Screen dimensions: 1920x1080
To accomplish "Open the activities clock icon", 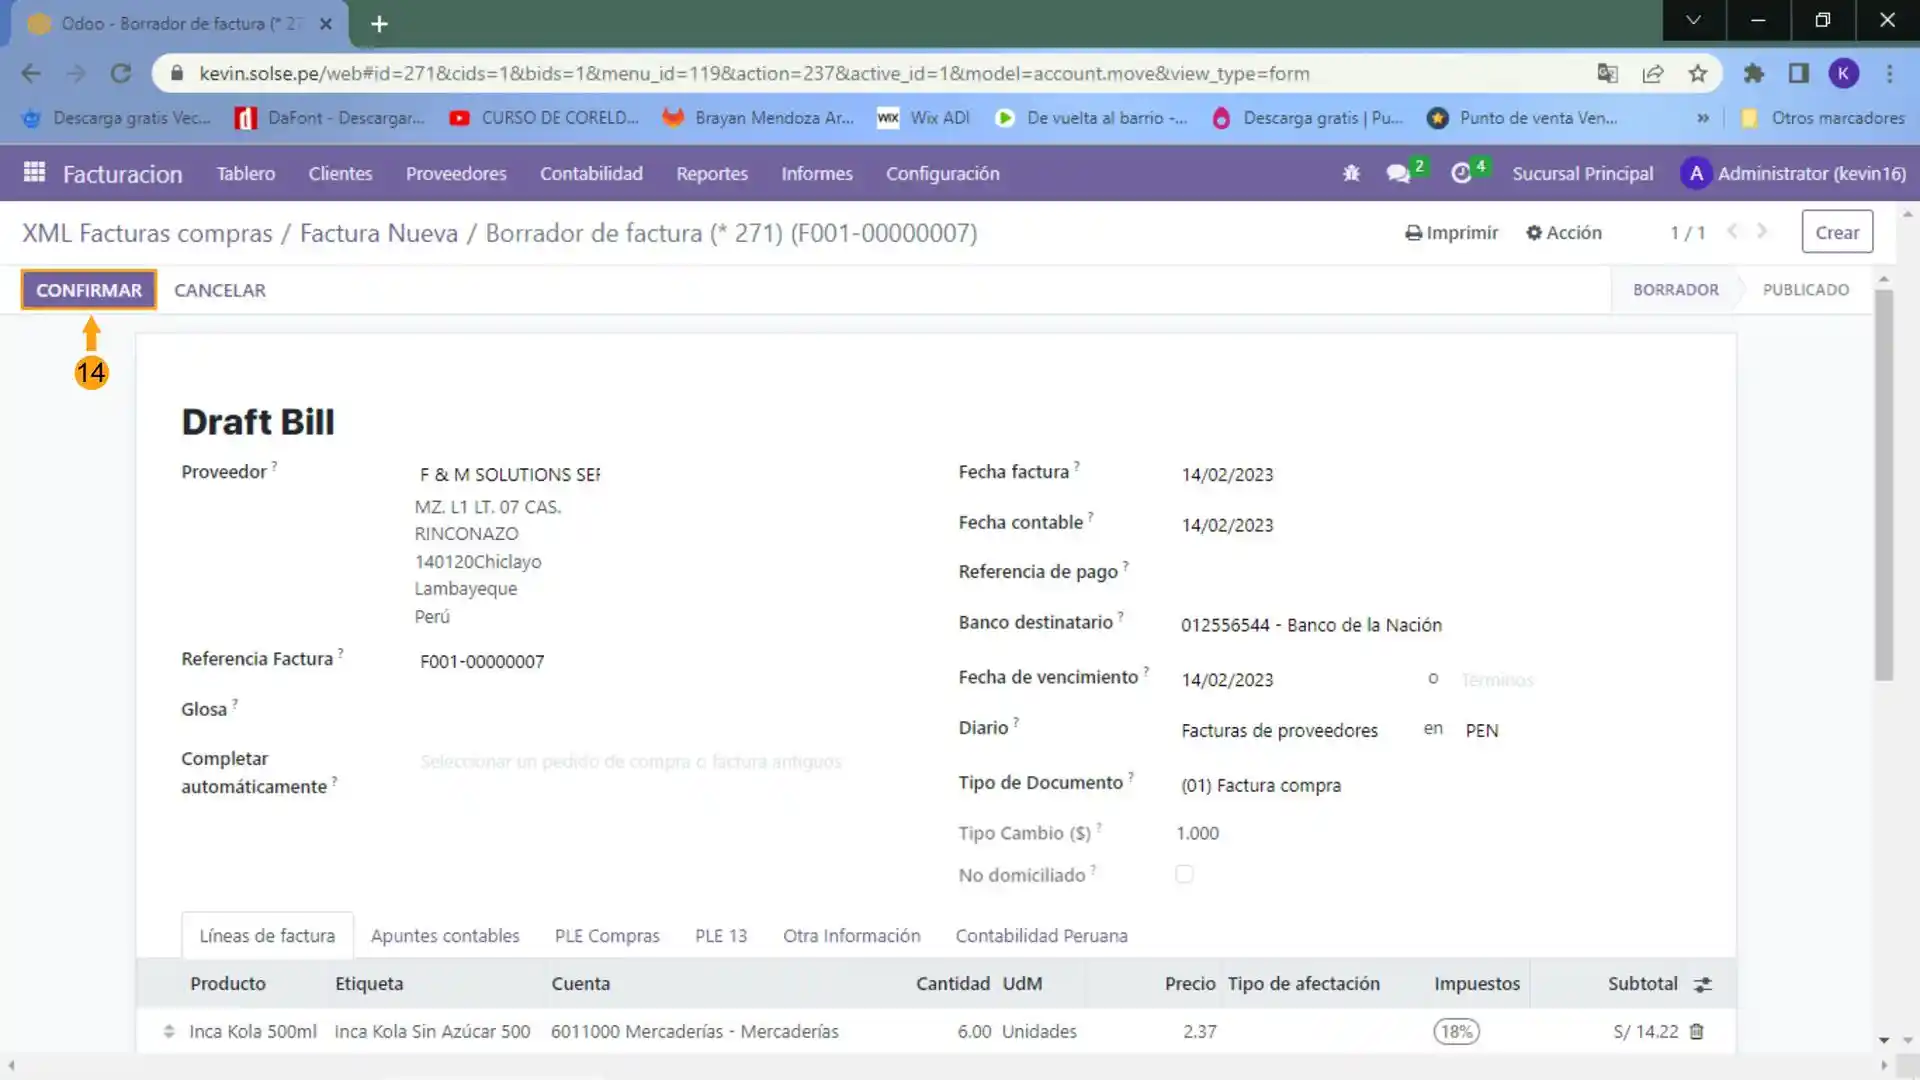I will coord(1461,173).
